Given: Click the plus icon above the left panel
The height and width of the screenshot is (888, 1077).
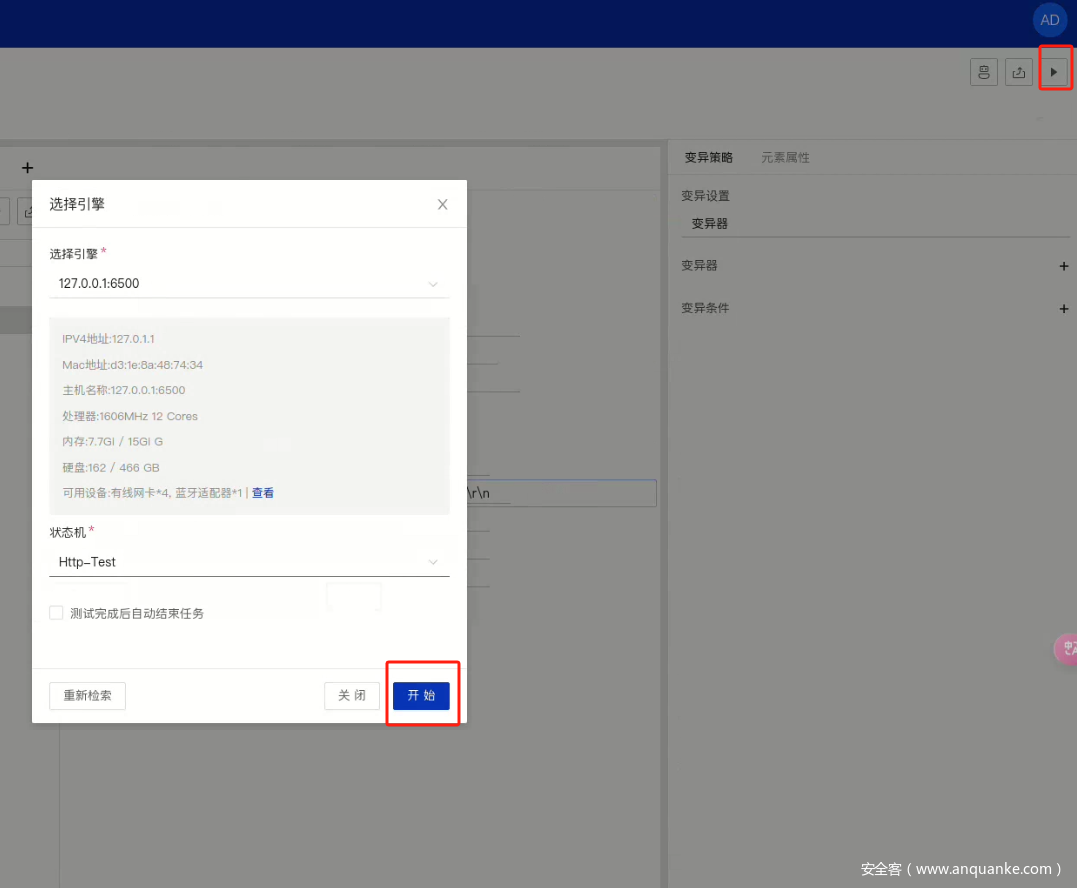Looking at the screenshot, I should 27,168.
